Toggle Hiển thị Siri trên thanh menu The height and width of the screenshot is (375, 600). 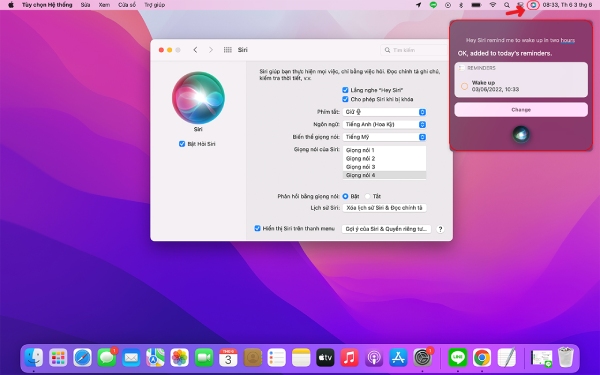[257, 228]
